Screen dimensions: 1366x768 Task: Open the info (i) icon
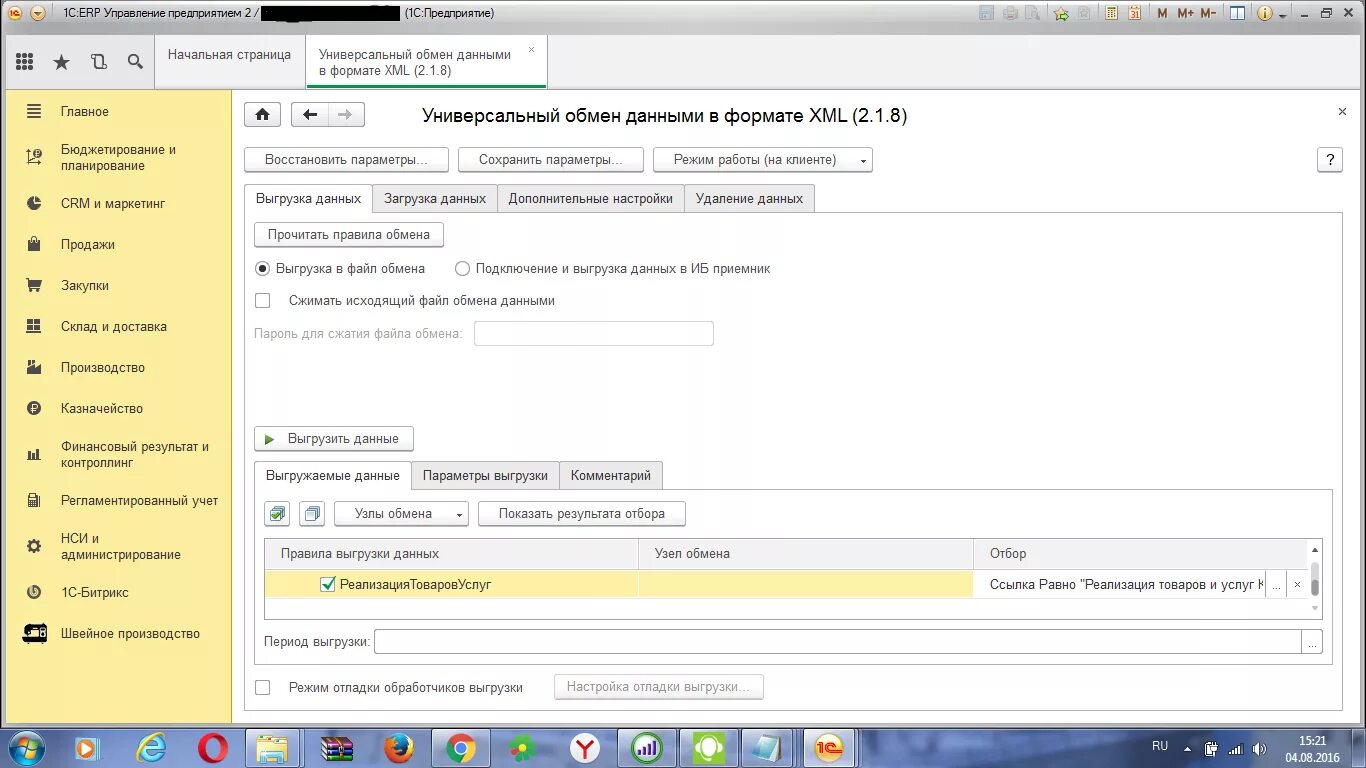[x=1264, y=13]
